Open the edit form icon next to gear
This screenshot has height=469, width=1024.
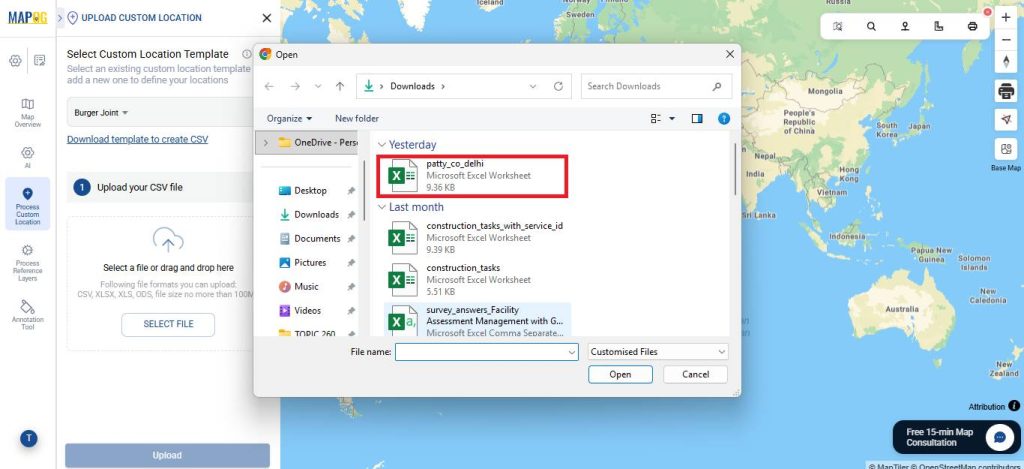(40, 61)
